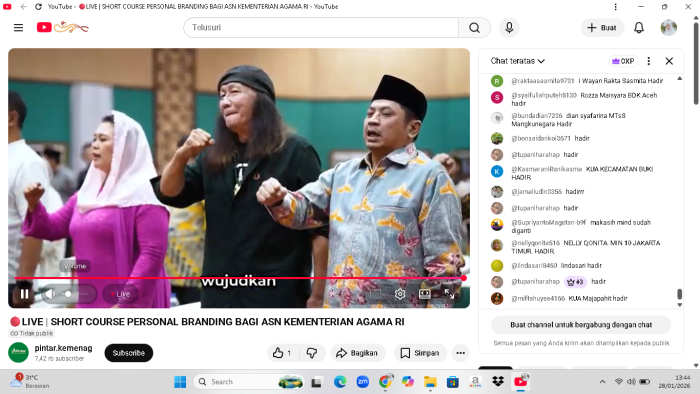Select message 'KUA Majapahit hadir'
Screen dimensions: 700x394
[x=598, y=298]
